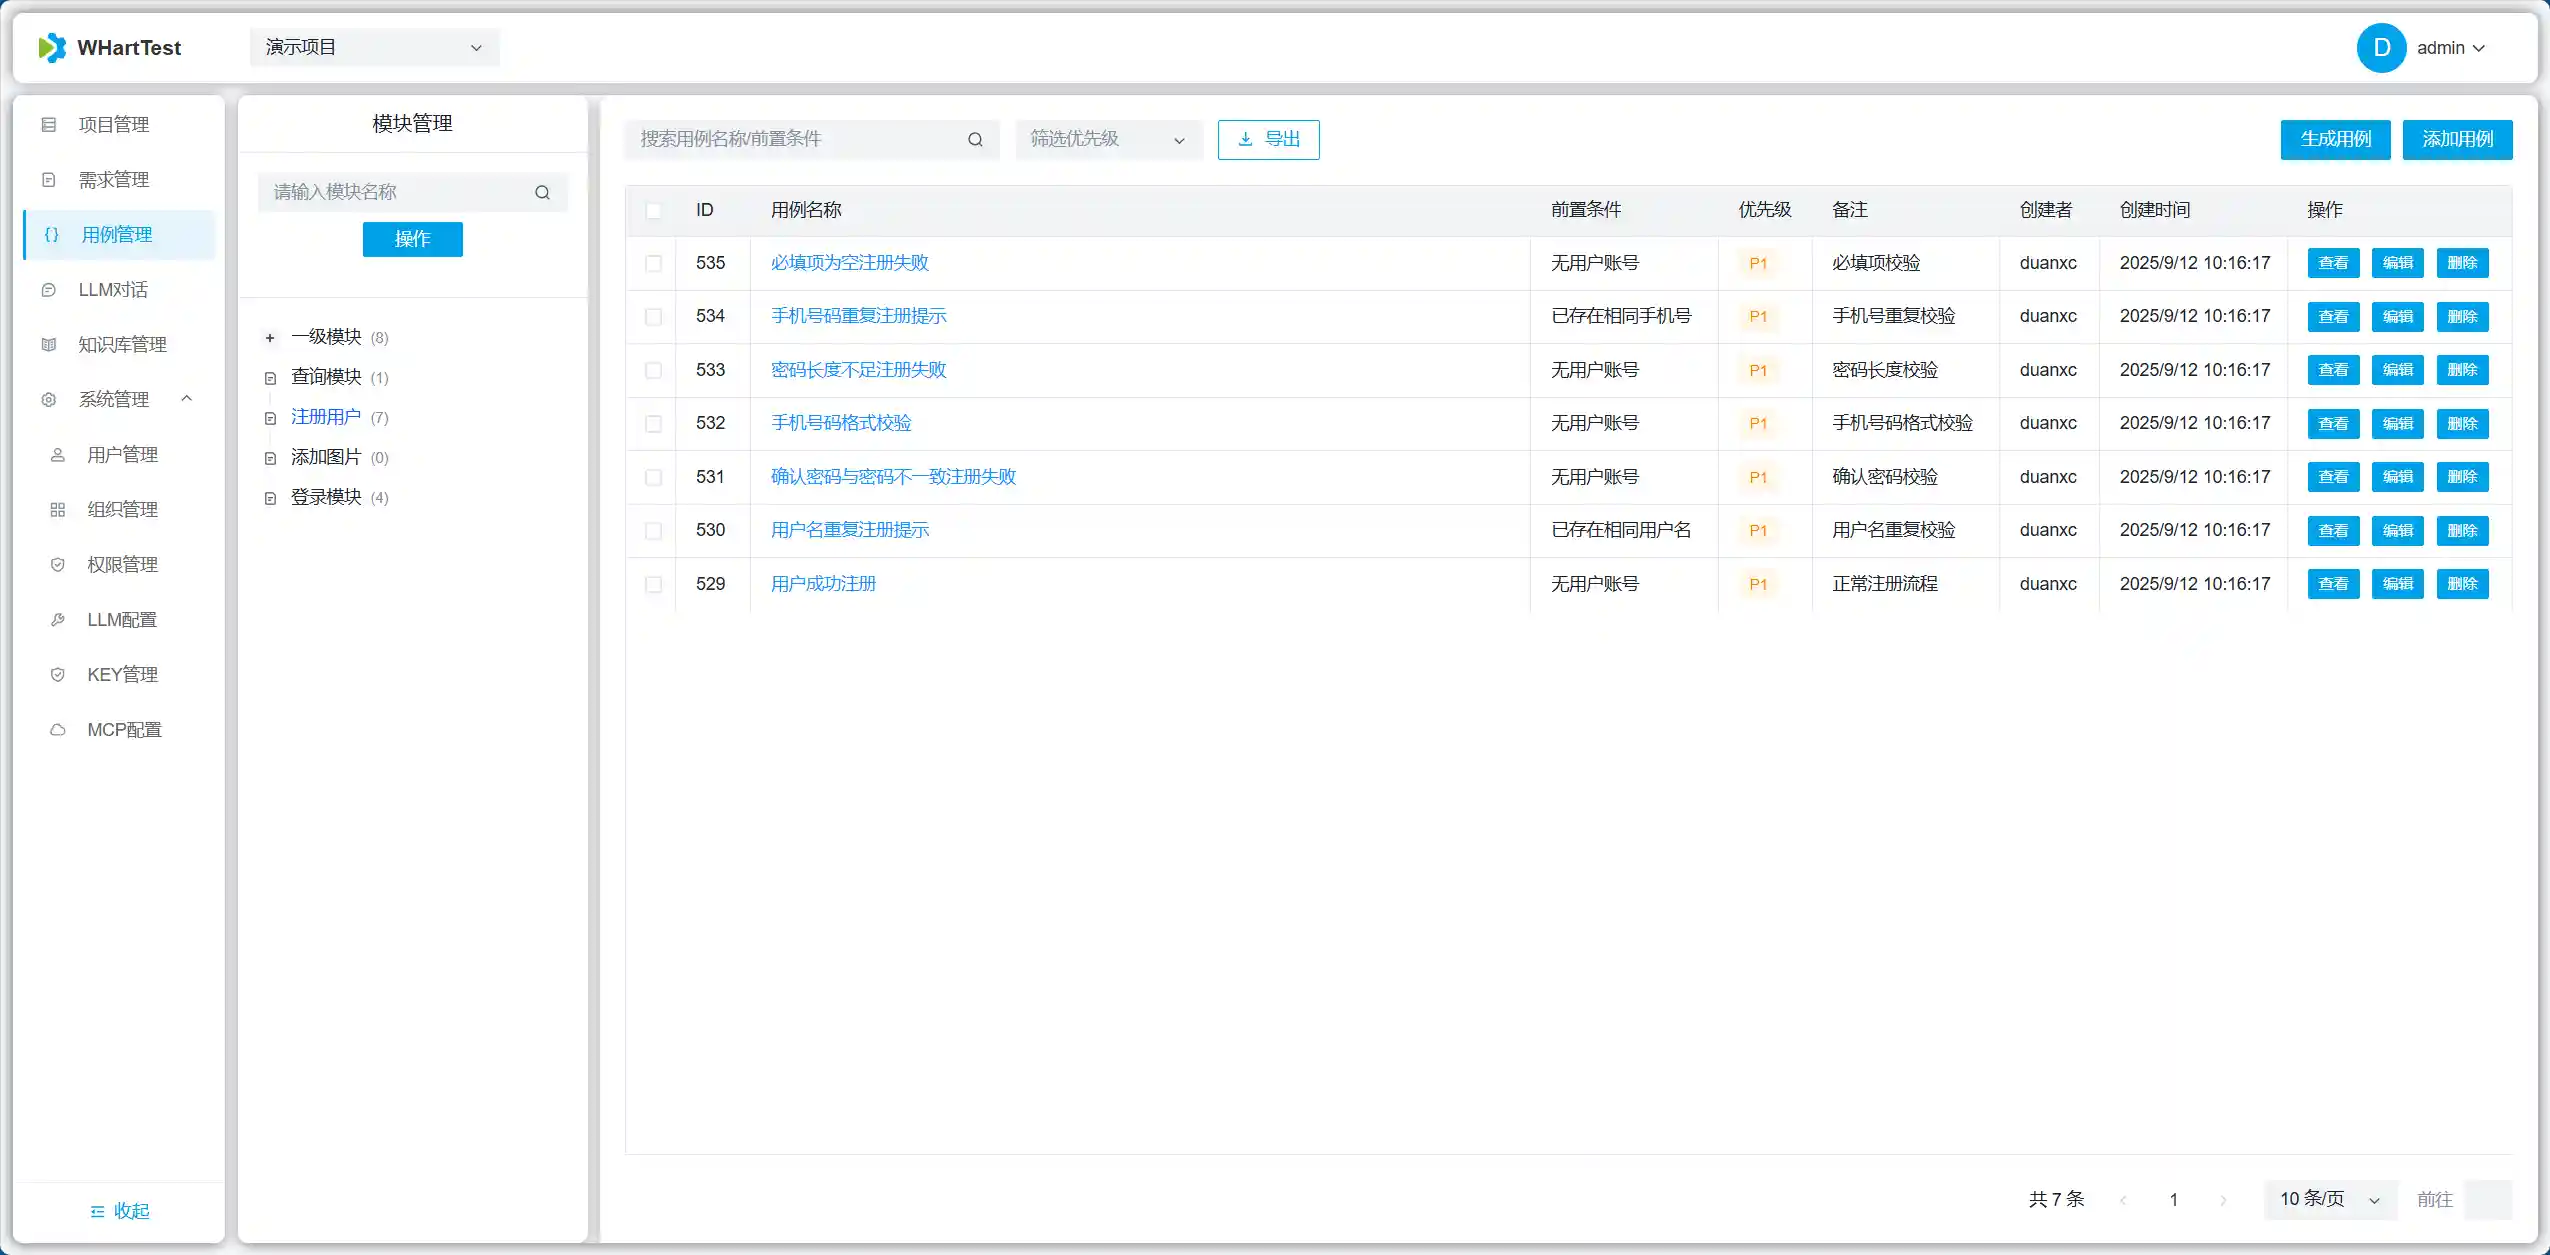
Task: Open the 手机号码格式校验 case link
Action: (841, 423)
